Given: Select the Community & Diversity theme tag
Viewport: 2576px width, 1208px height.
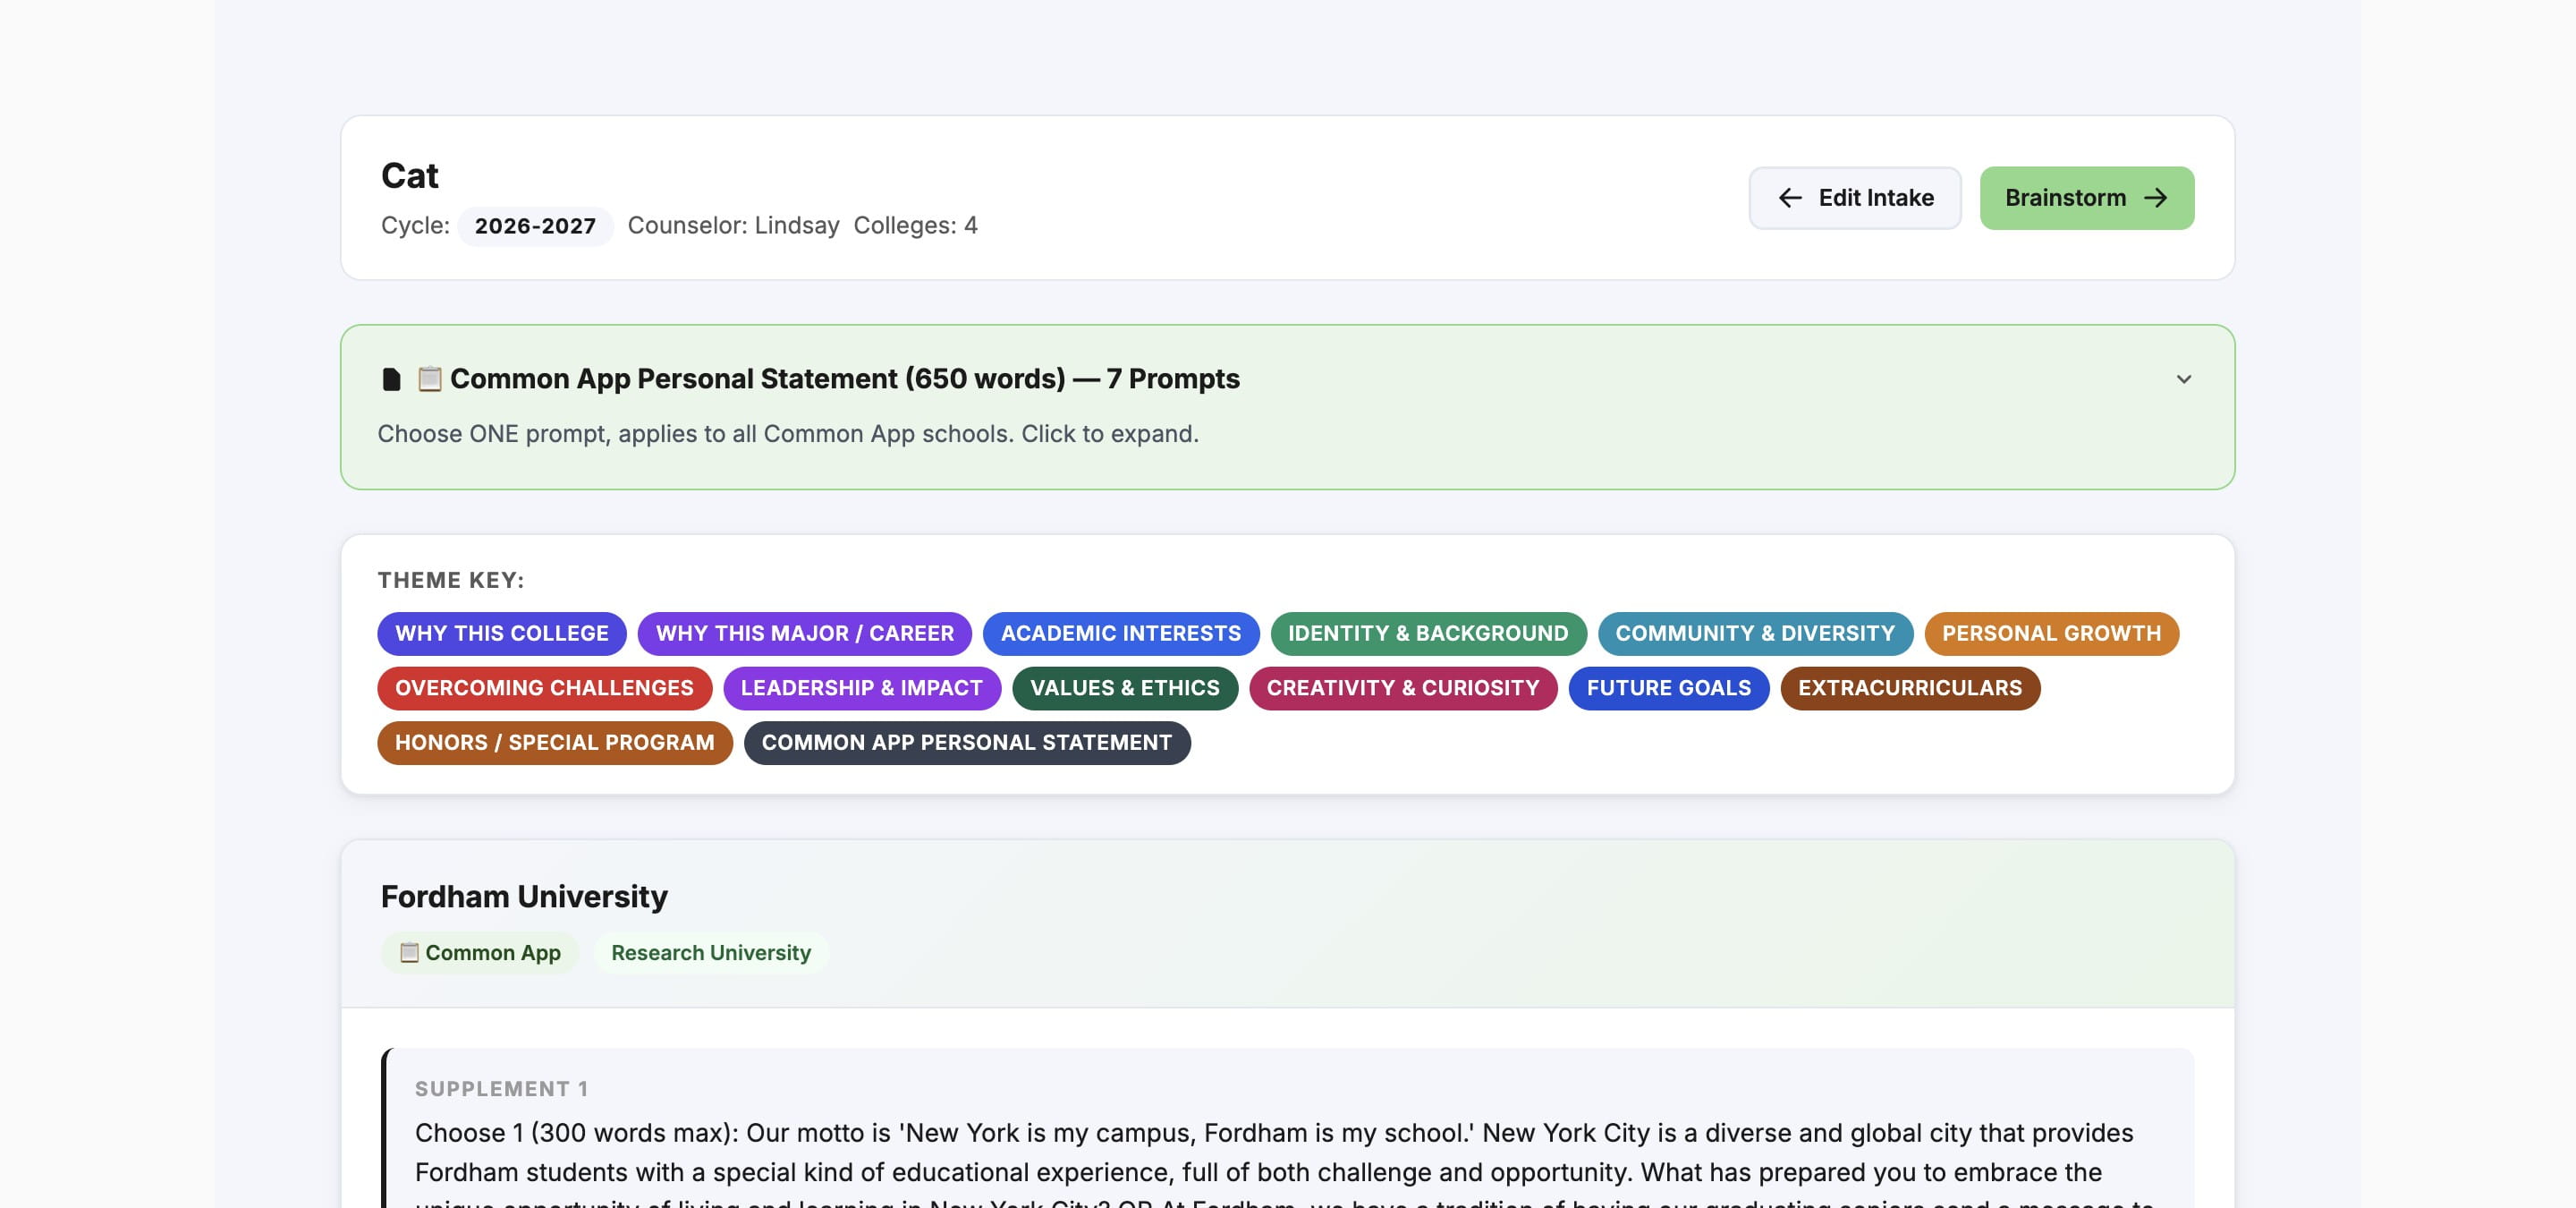Looking at the screenshot, I should 1755,634.
